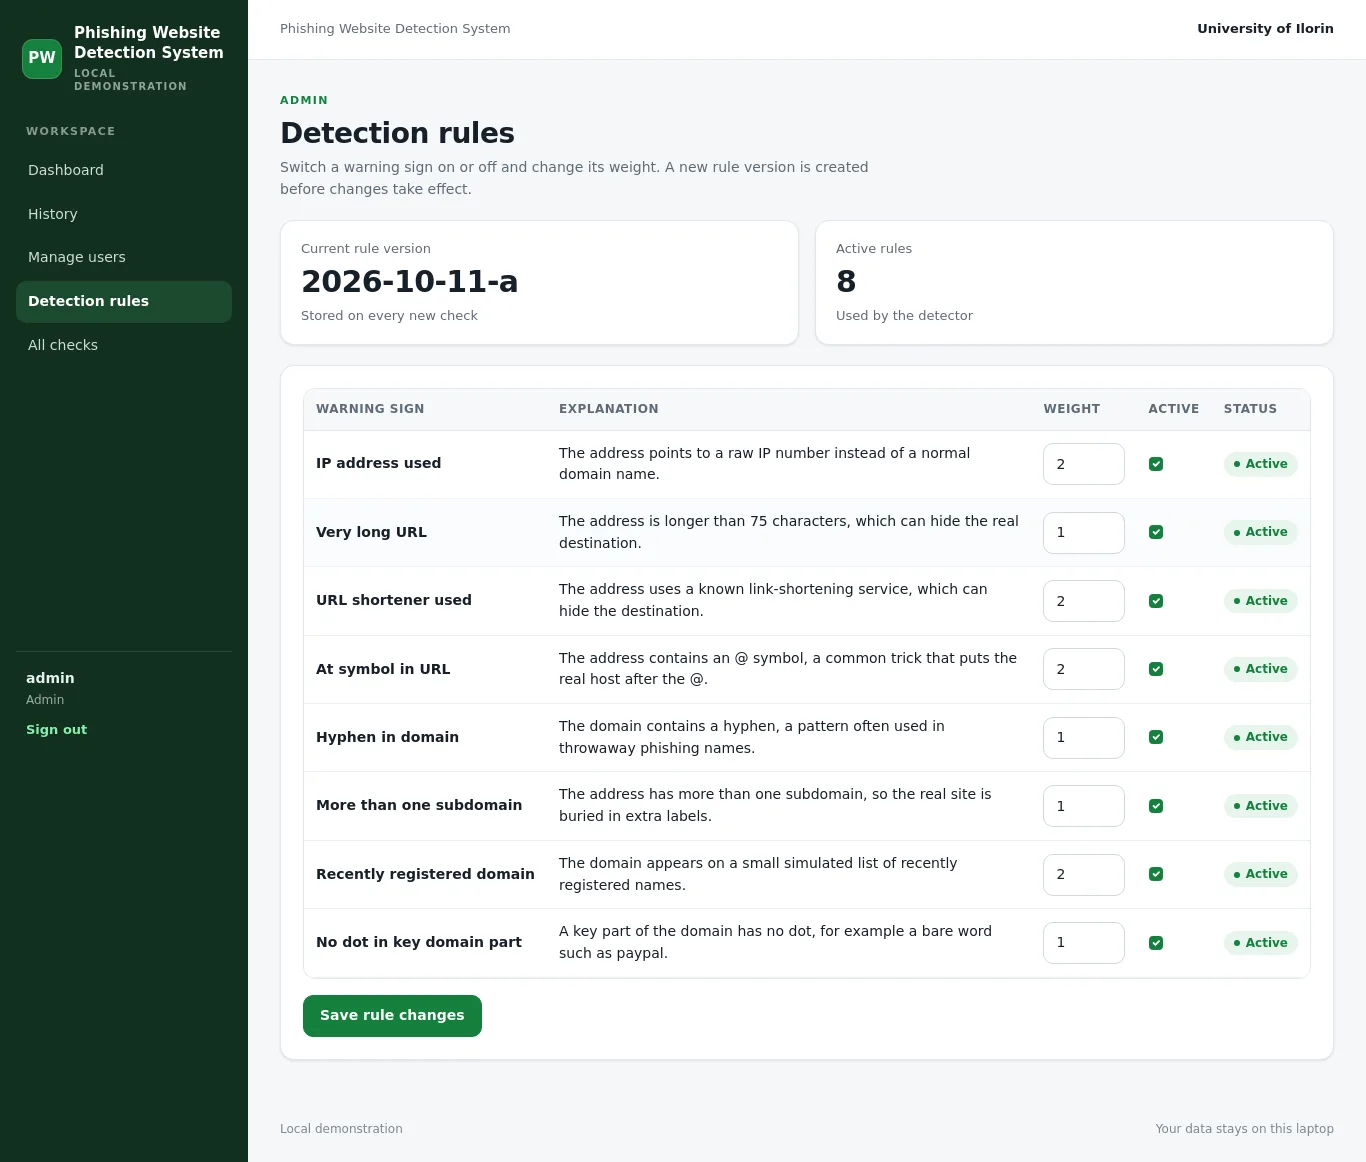Click Active status badge for Hyphen in domain
This screenshot has height=1162, width=1366.
pos(1261,737)
